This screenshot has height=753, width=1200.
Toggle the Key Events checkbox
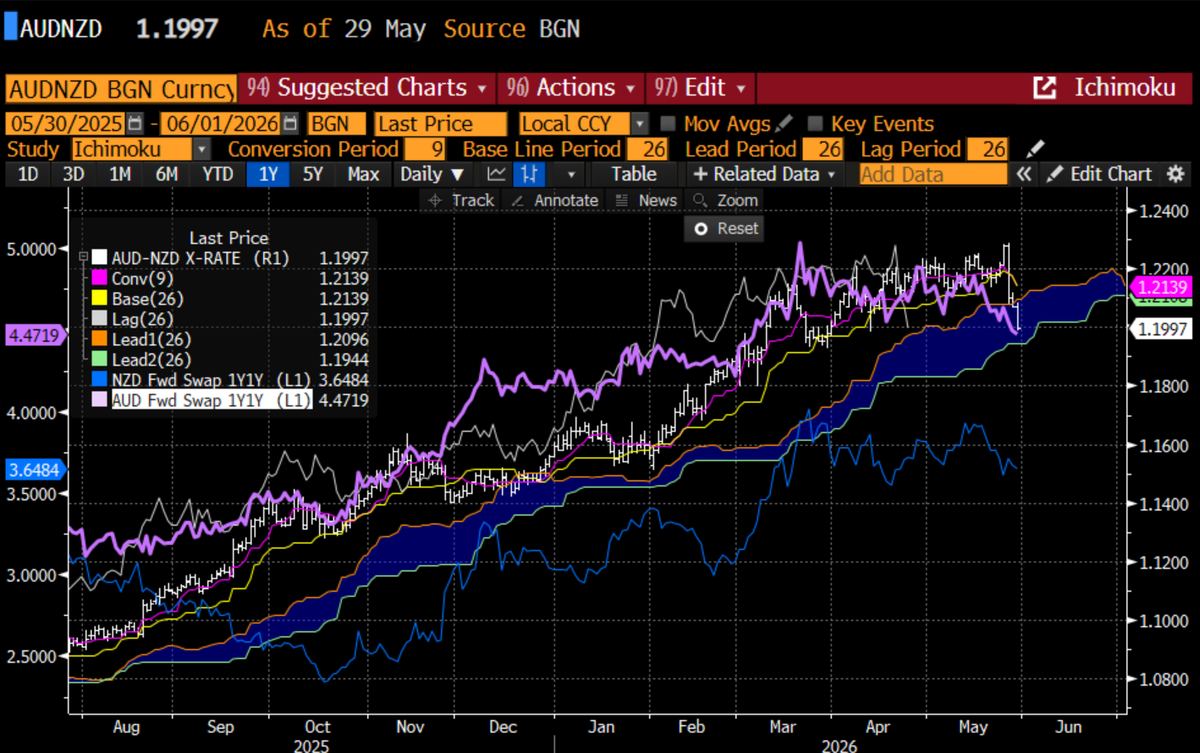pyautogui.click(x=815, y=124)
